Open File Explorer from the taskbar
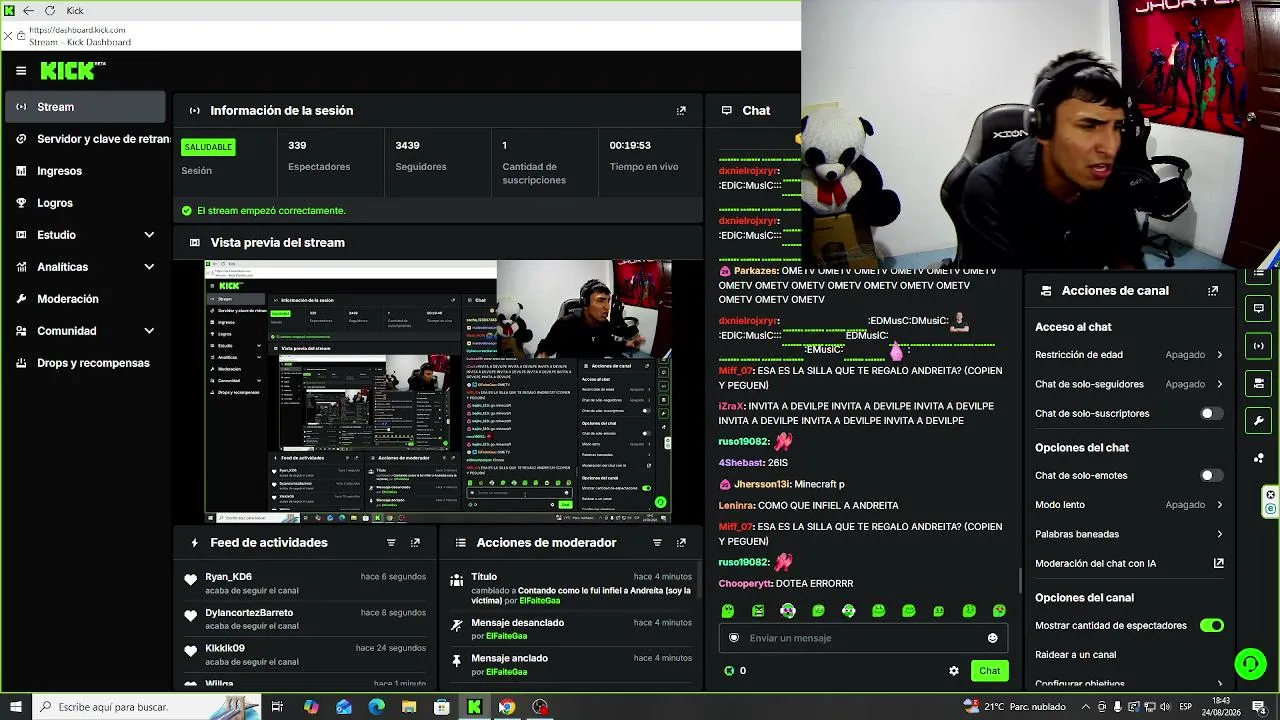Screen dimensions: 1280x720 (409, 707)
